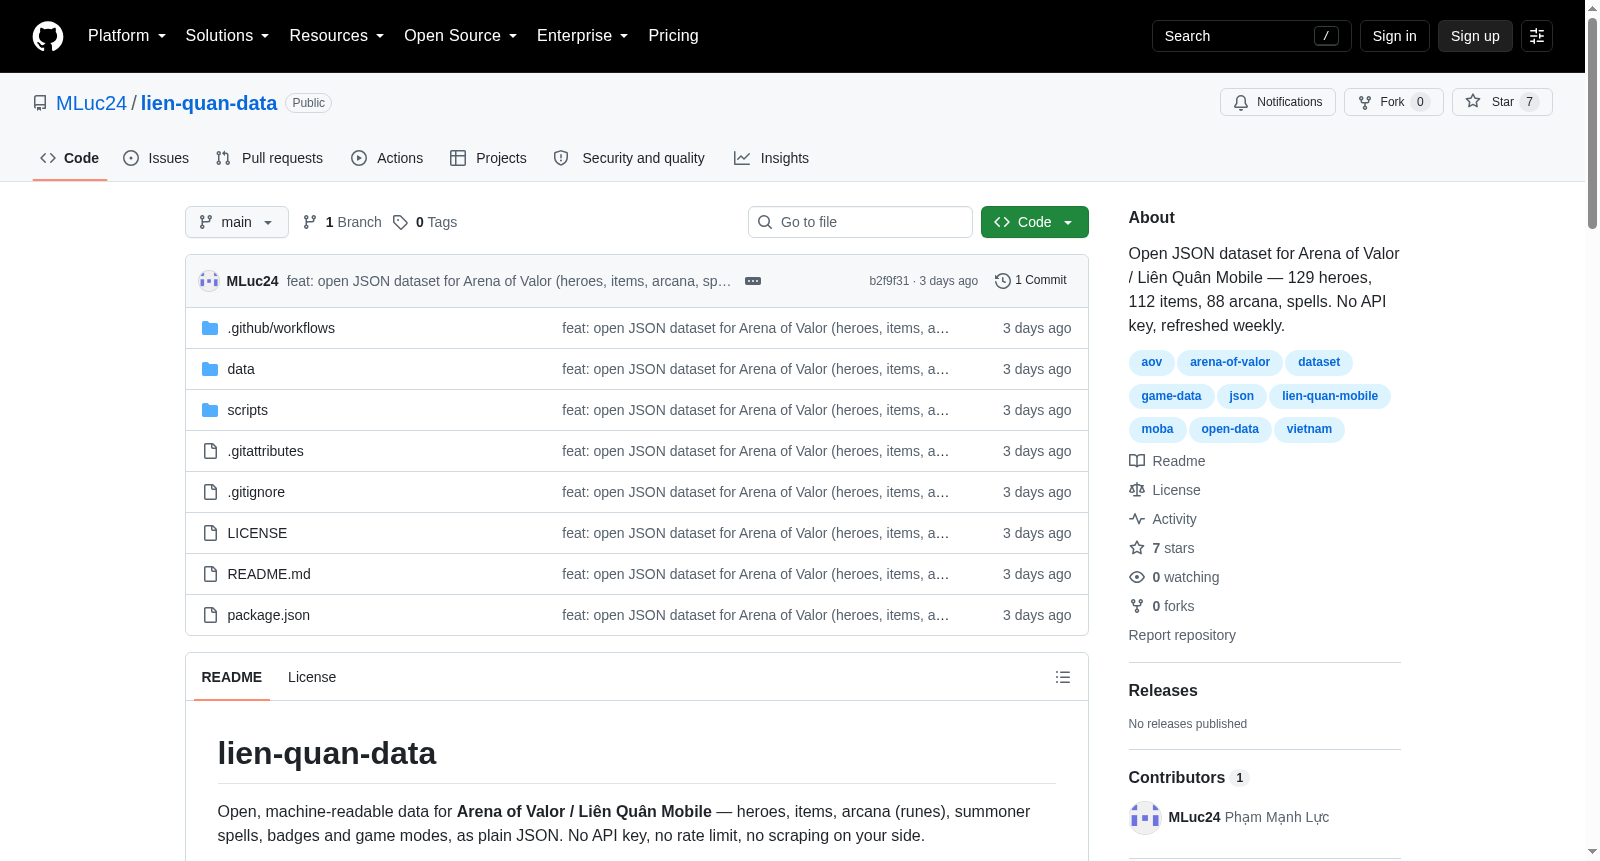Go to GitHub homepage via Octocat logo

click(48, 36)
